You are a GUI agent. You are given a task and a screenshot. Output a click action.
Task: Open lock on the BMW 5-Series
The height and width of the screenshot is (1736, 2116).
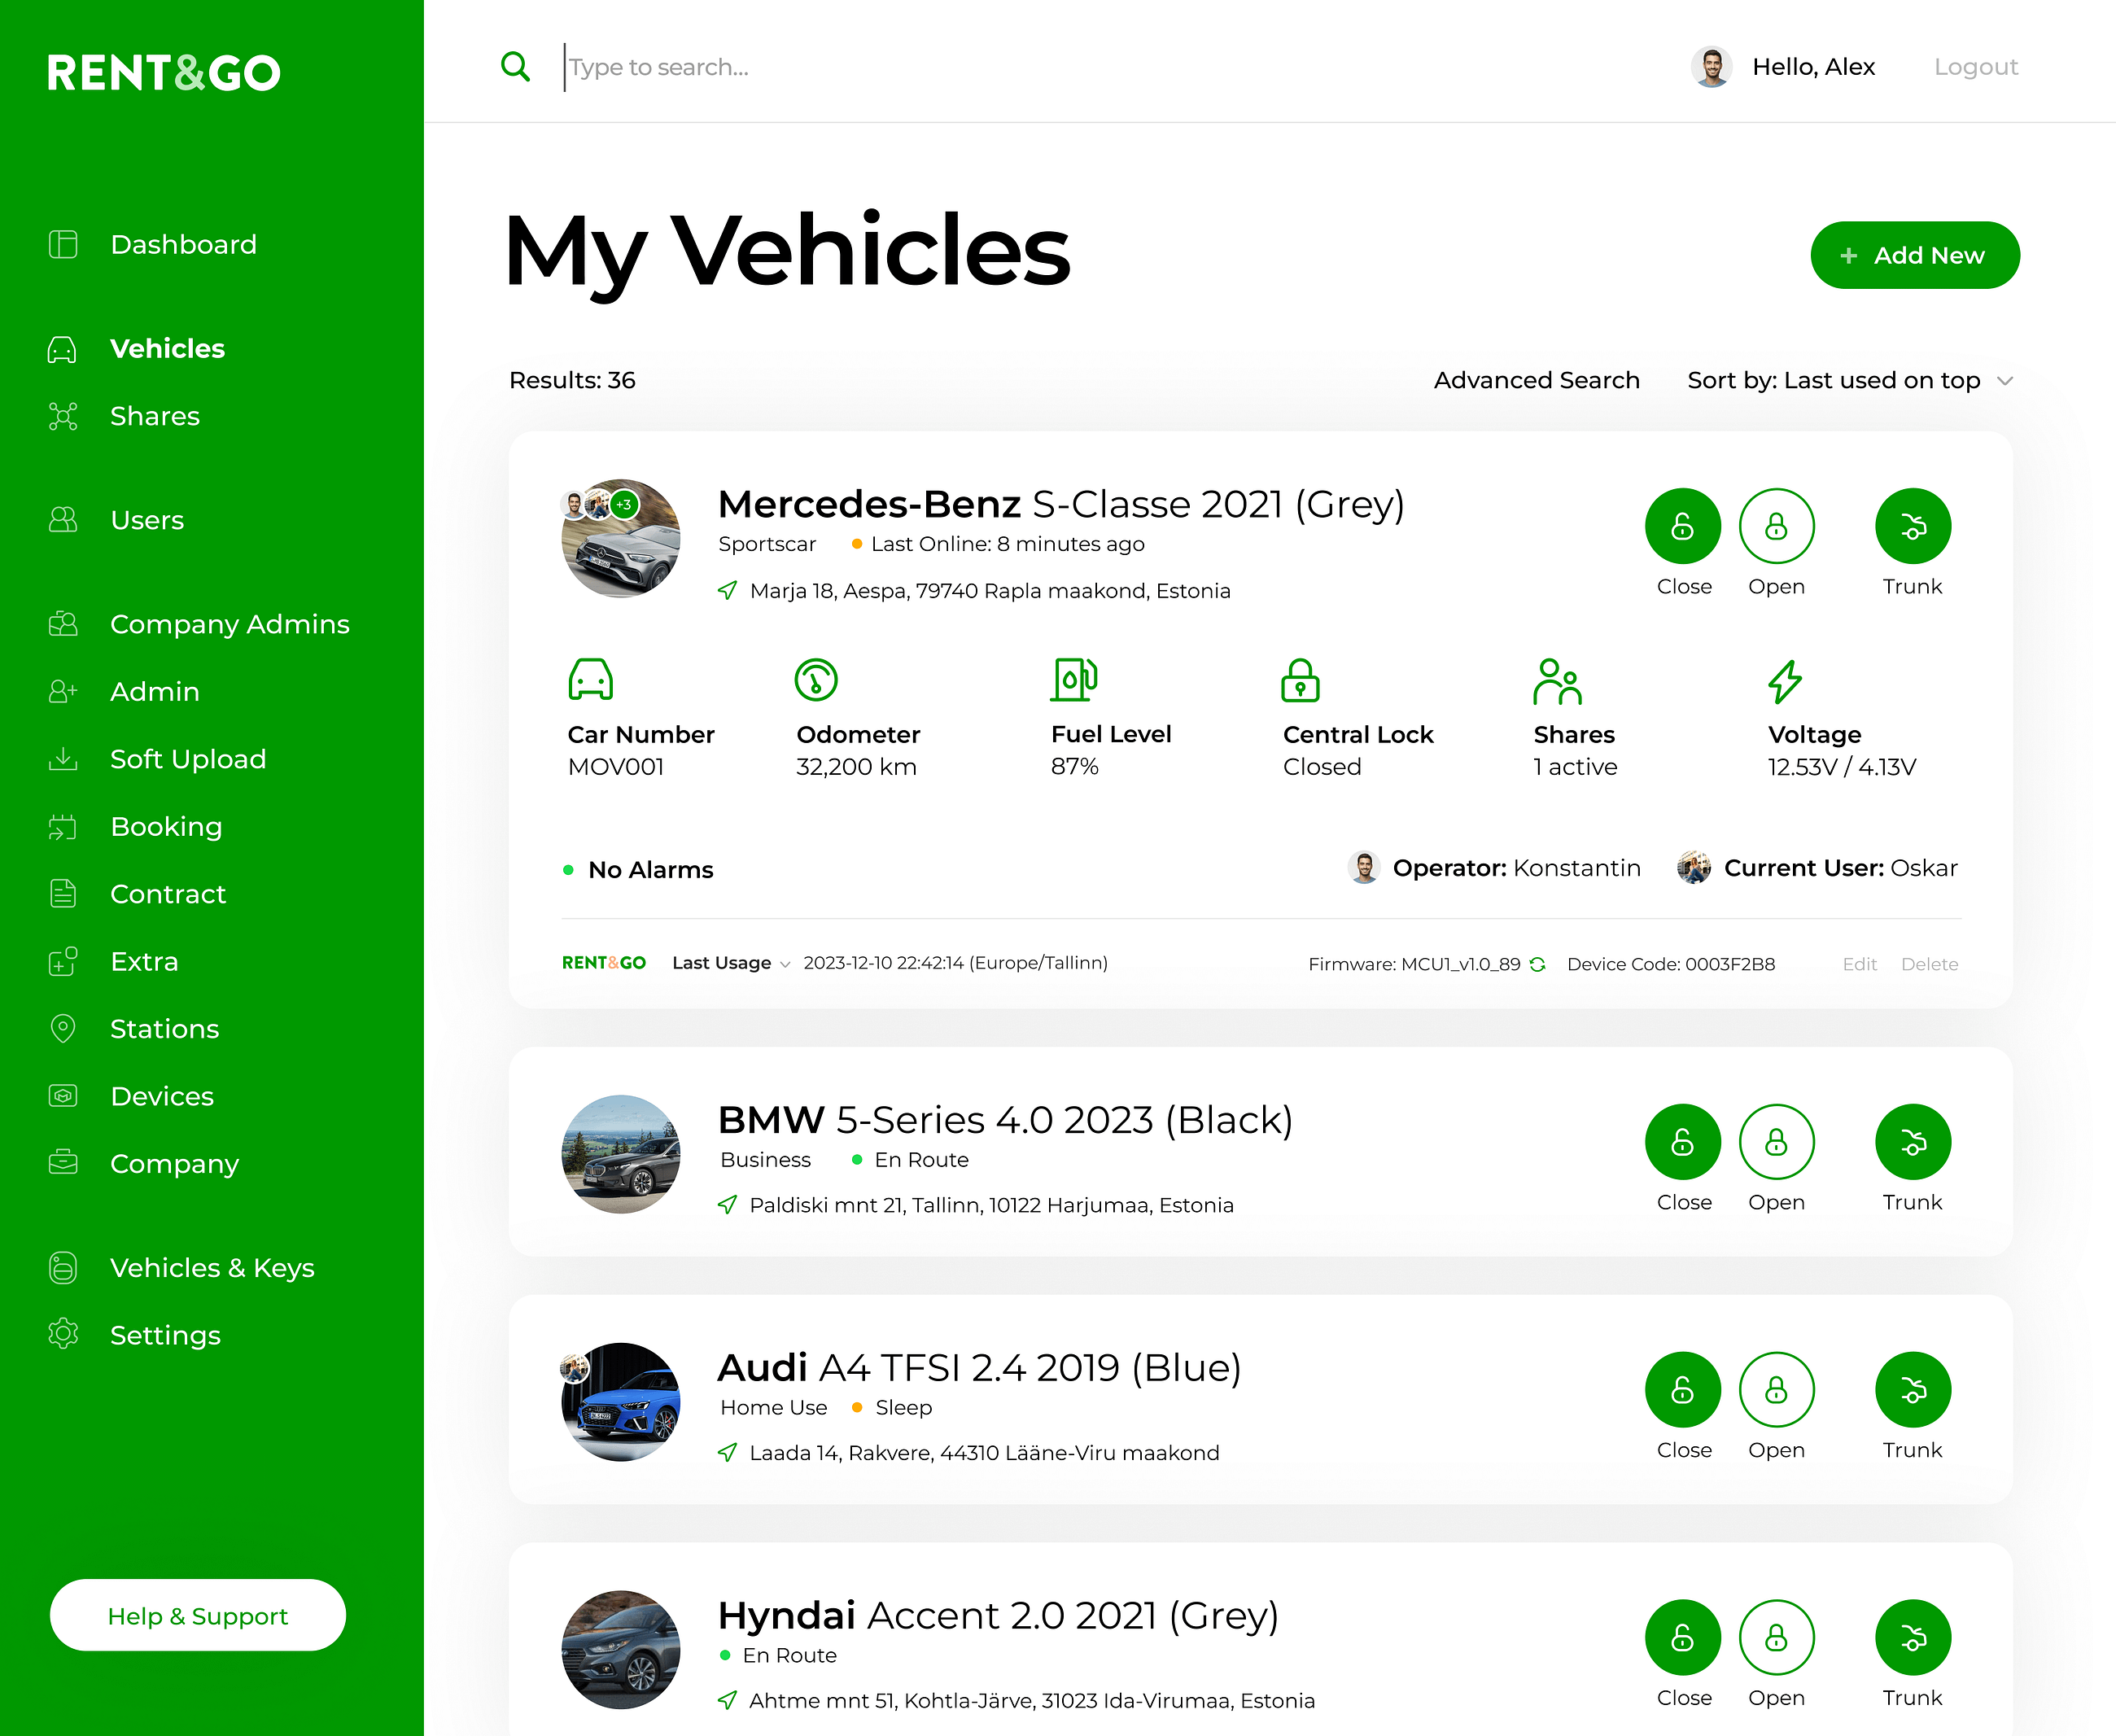[x=1776, y=1142]
